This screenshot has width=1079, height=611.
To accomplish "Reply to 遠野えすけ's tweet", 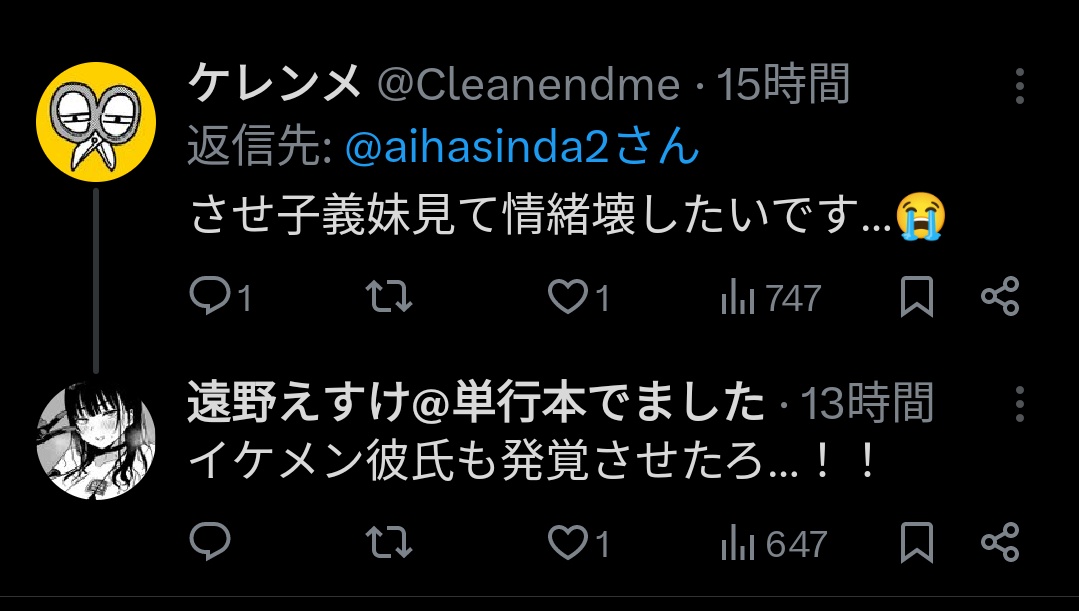I will tap(210, 541).
